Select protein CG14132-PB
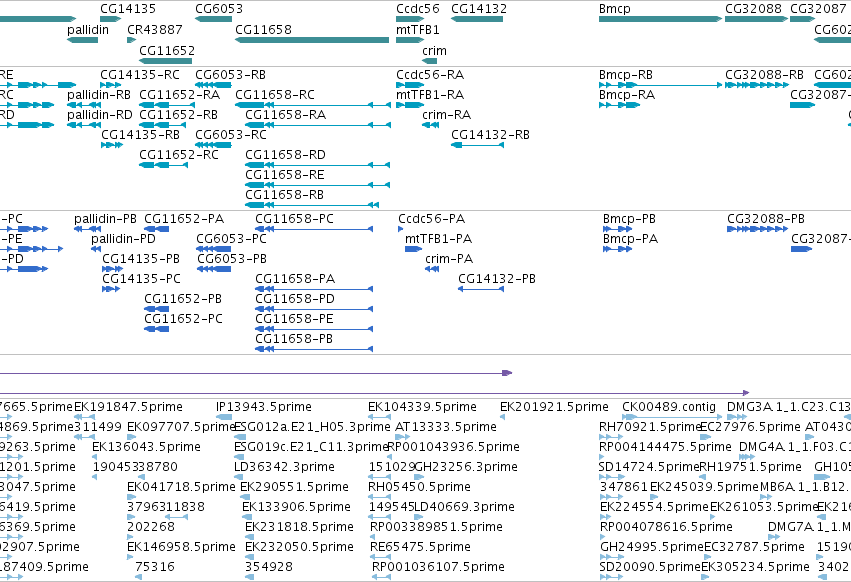The width and height of the screenshot is (851, 582). [x=497, y=279]
